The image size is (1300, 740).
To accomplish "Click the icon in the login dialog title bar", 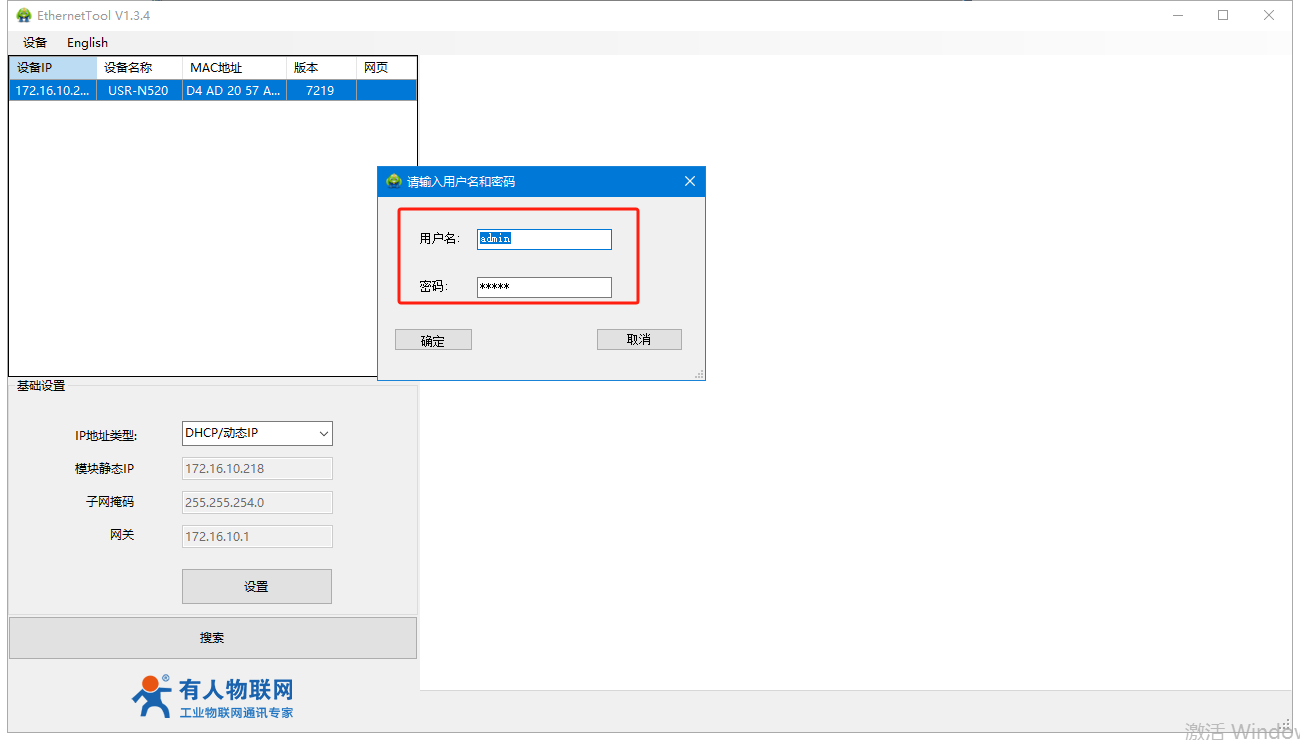I will [x=394, y=181].
